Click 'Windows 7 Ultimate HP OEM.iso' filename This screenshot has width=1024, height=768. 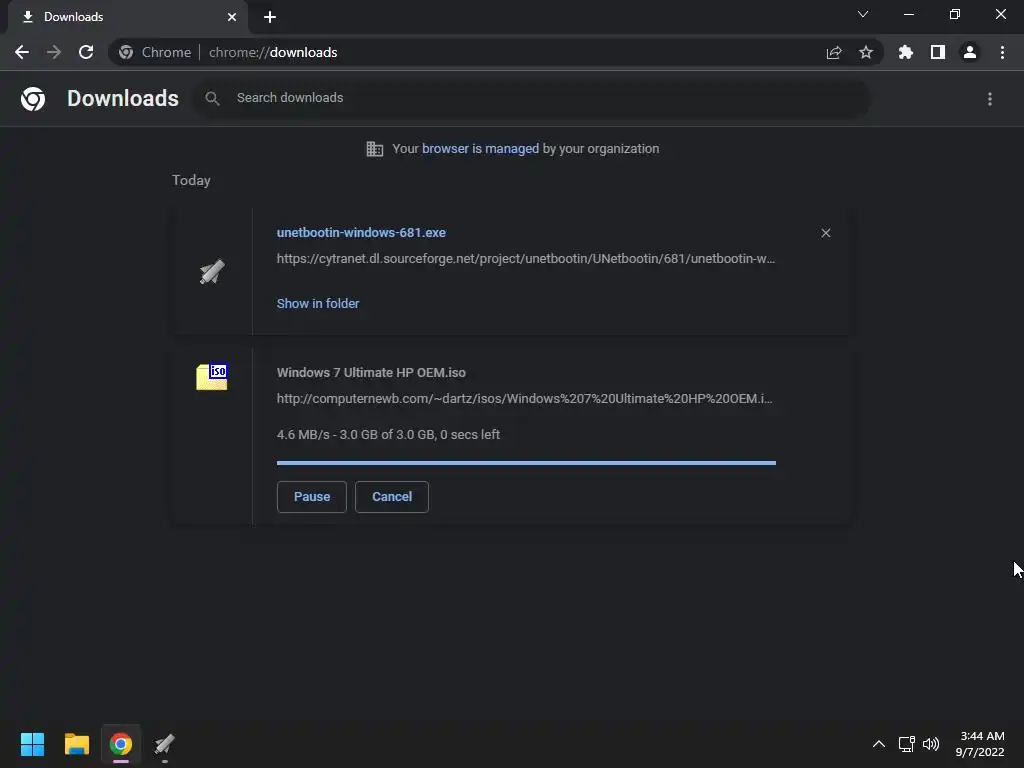coord(371,372)
